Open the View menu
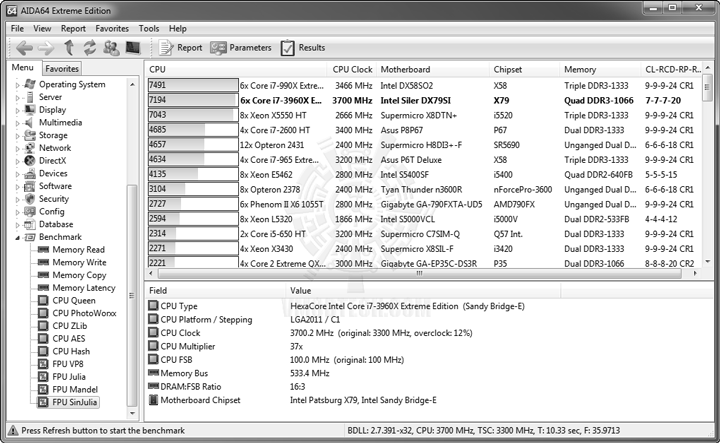The width and height of the screenshot is (720, 443). click(x=42, y=28)
